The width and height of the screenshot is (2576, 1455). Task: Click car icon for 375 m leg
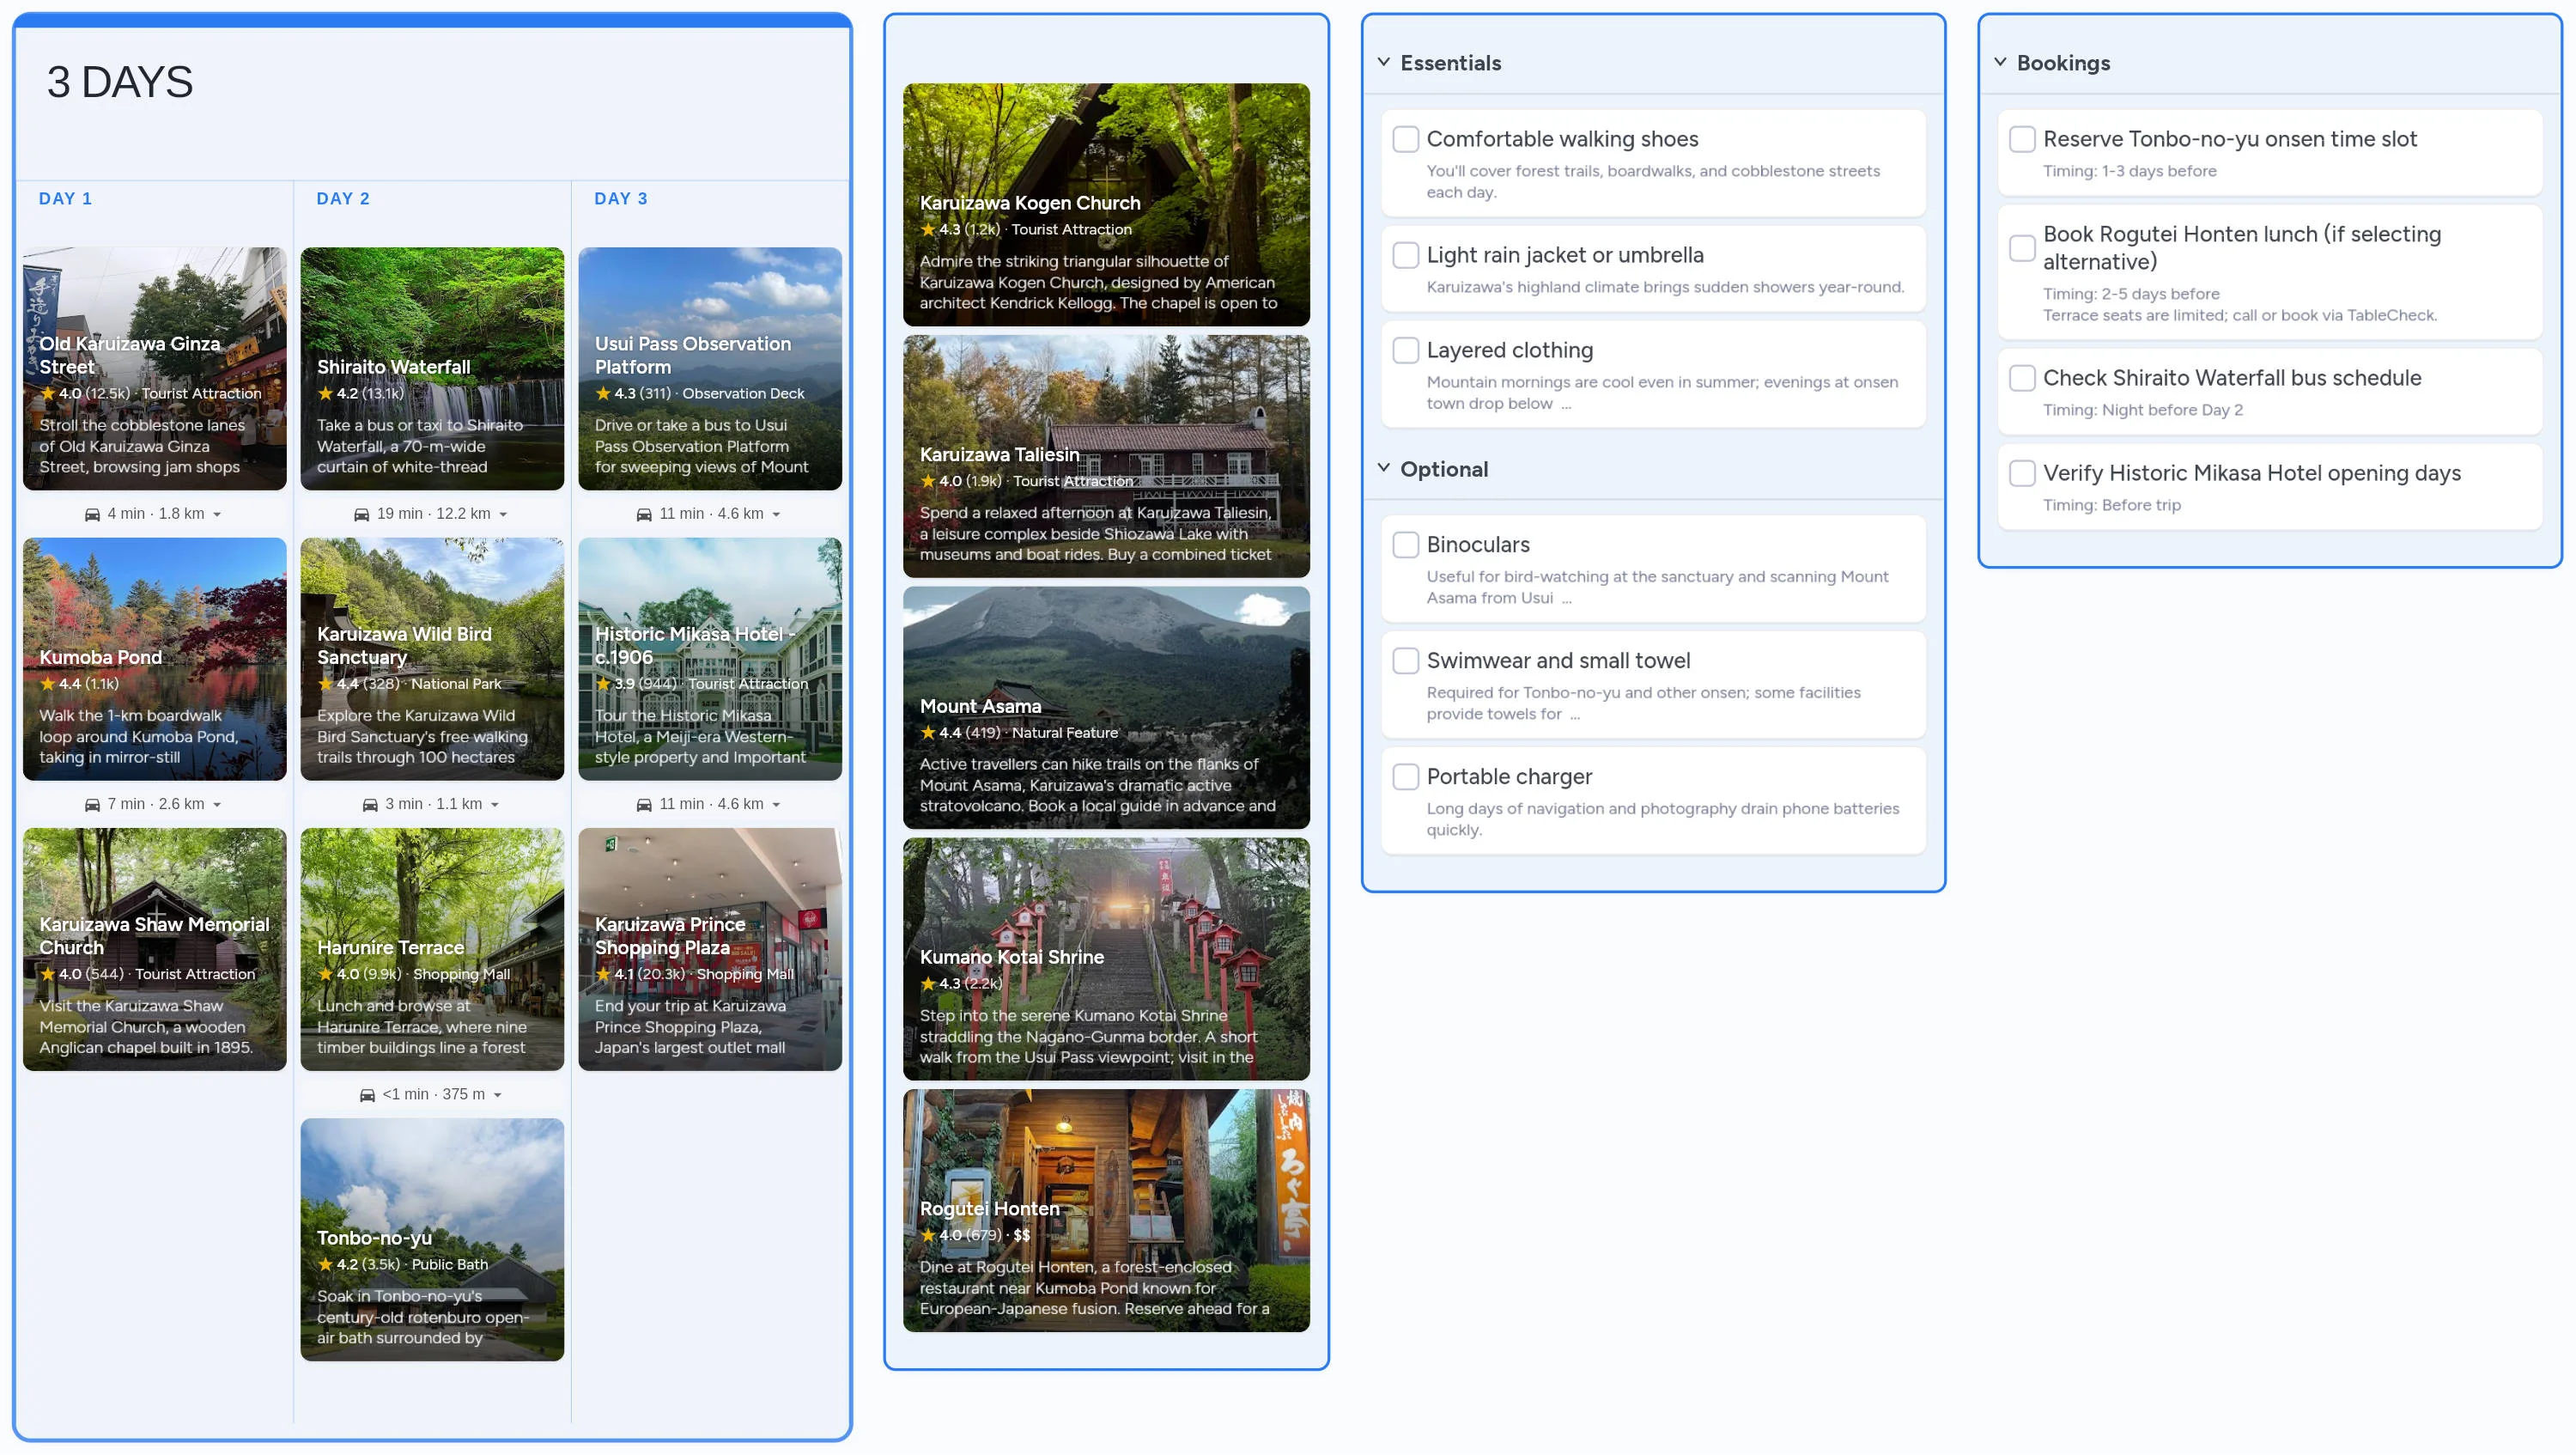pyautogui.click(x=367, y=1095)
